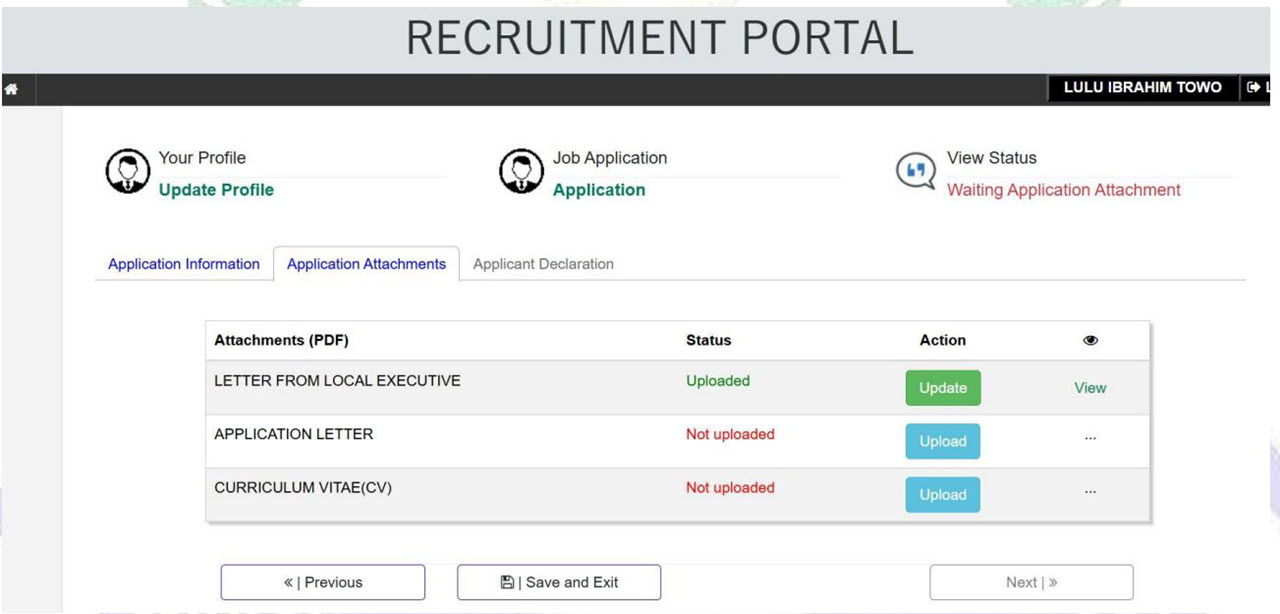Switch to Application Information tab
Image resolution: width=1280 pixels, height=614 pixels.
pos(184,264)
